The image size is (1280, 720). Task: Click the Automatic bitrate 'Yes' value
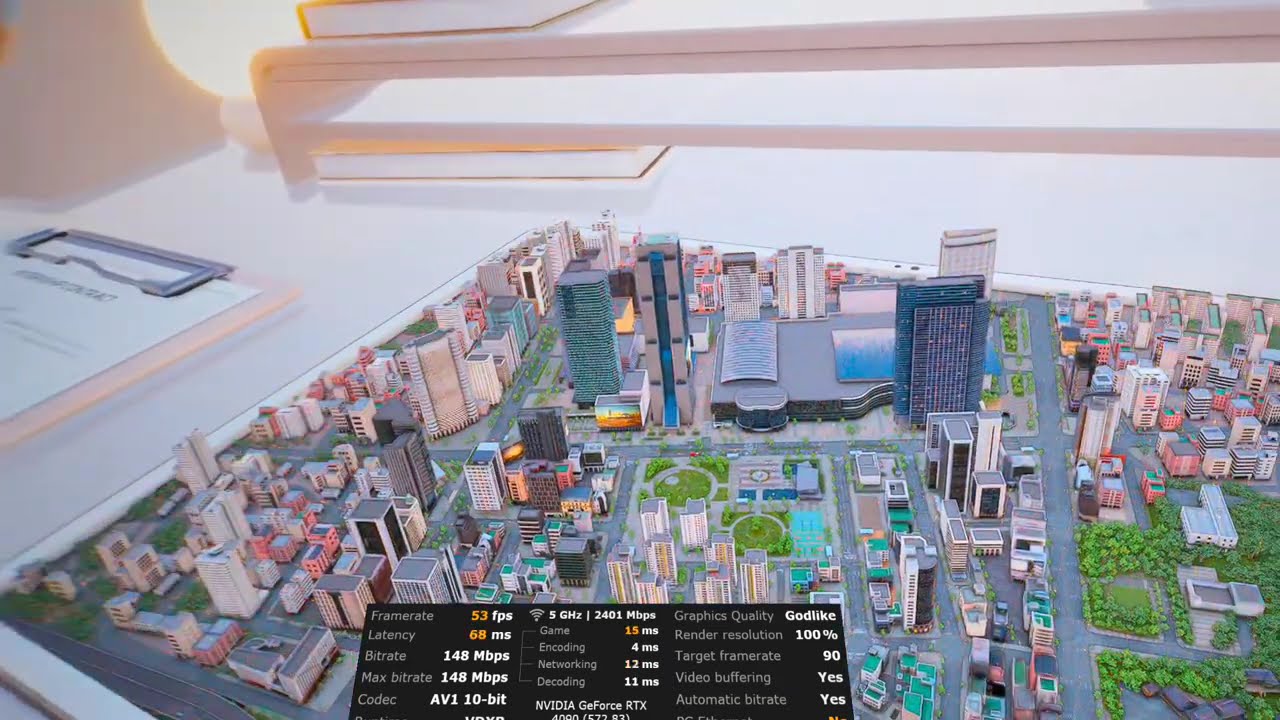click(x=833, y=700)
